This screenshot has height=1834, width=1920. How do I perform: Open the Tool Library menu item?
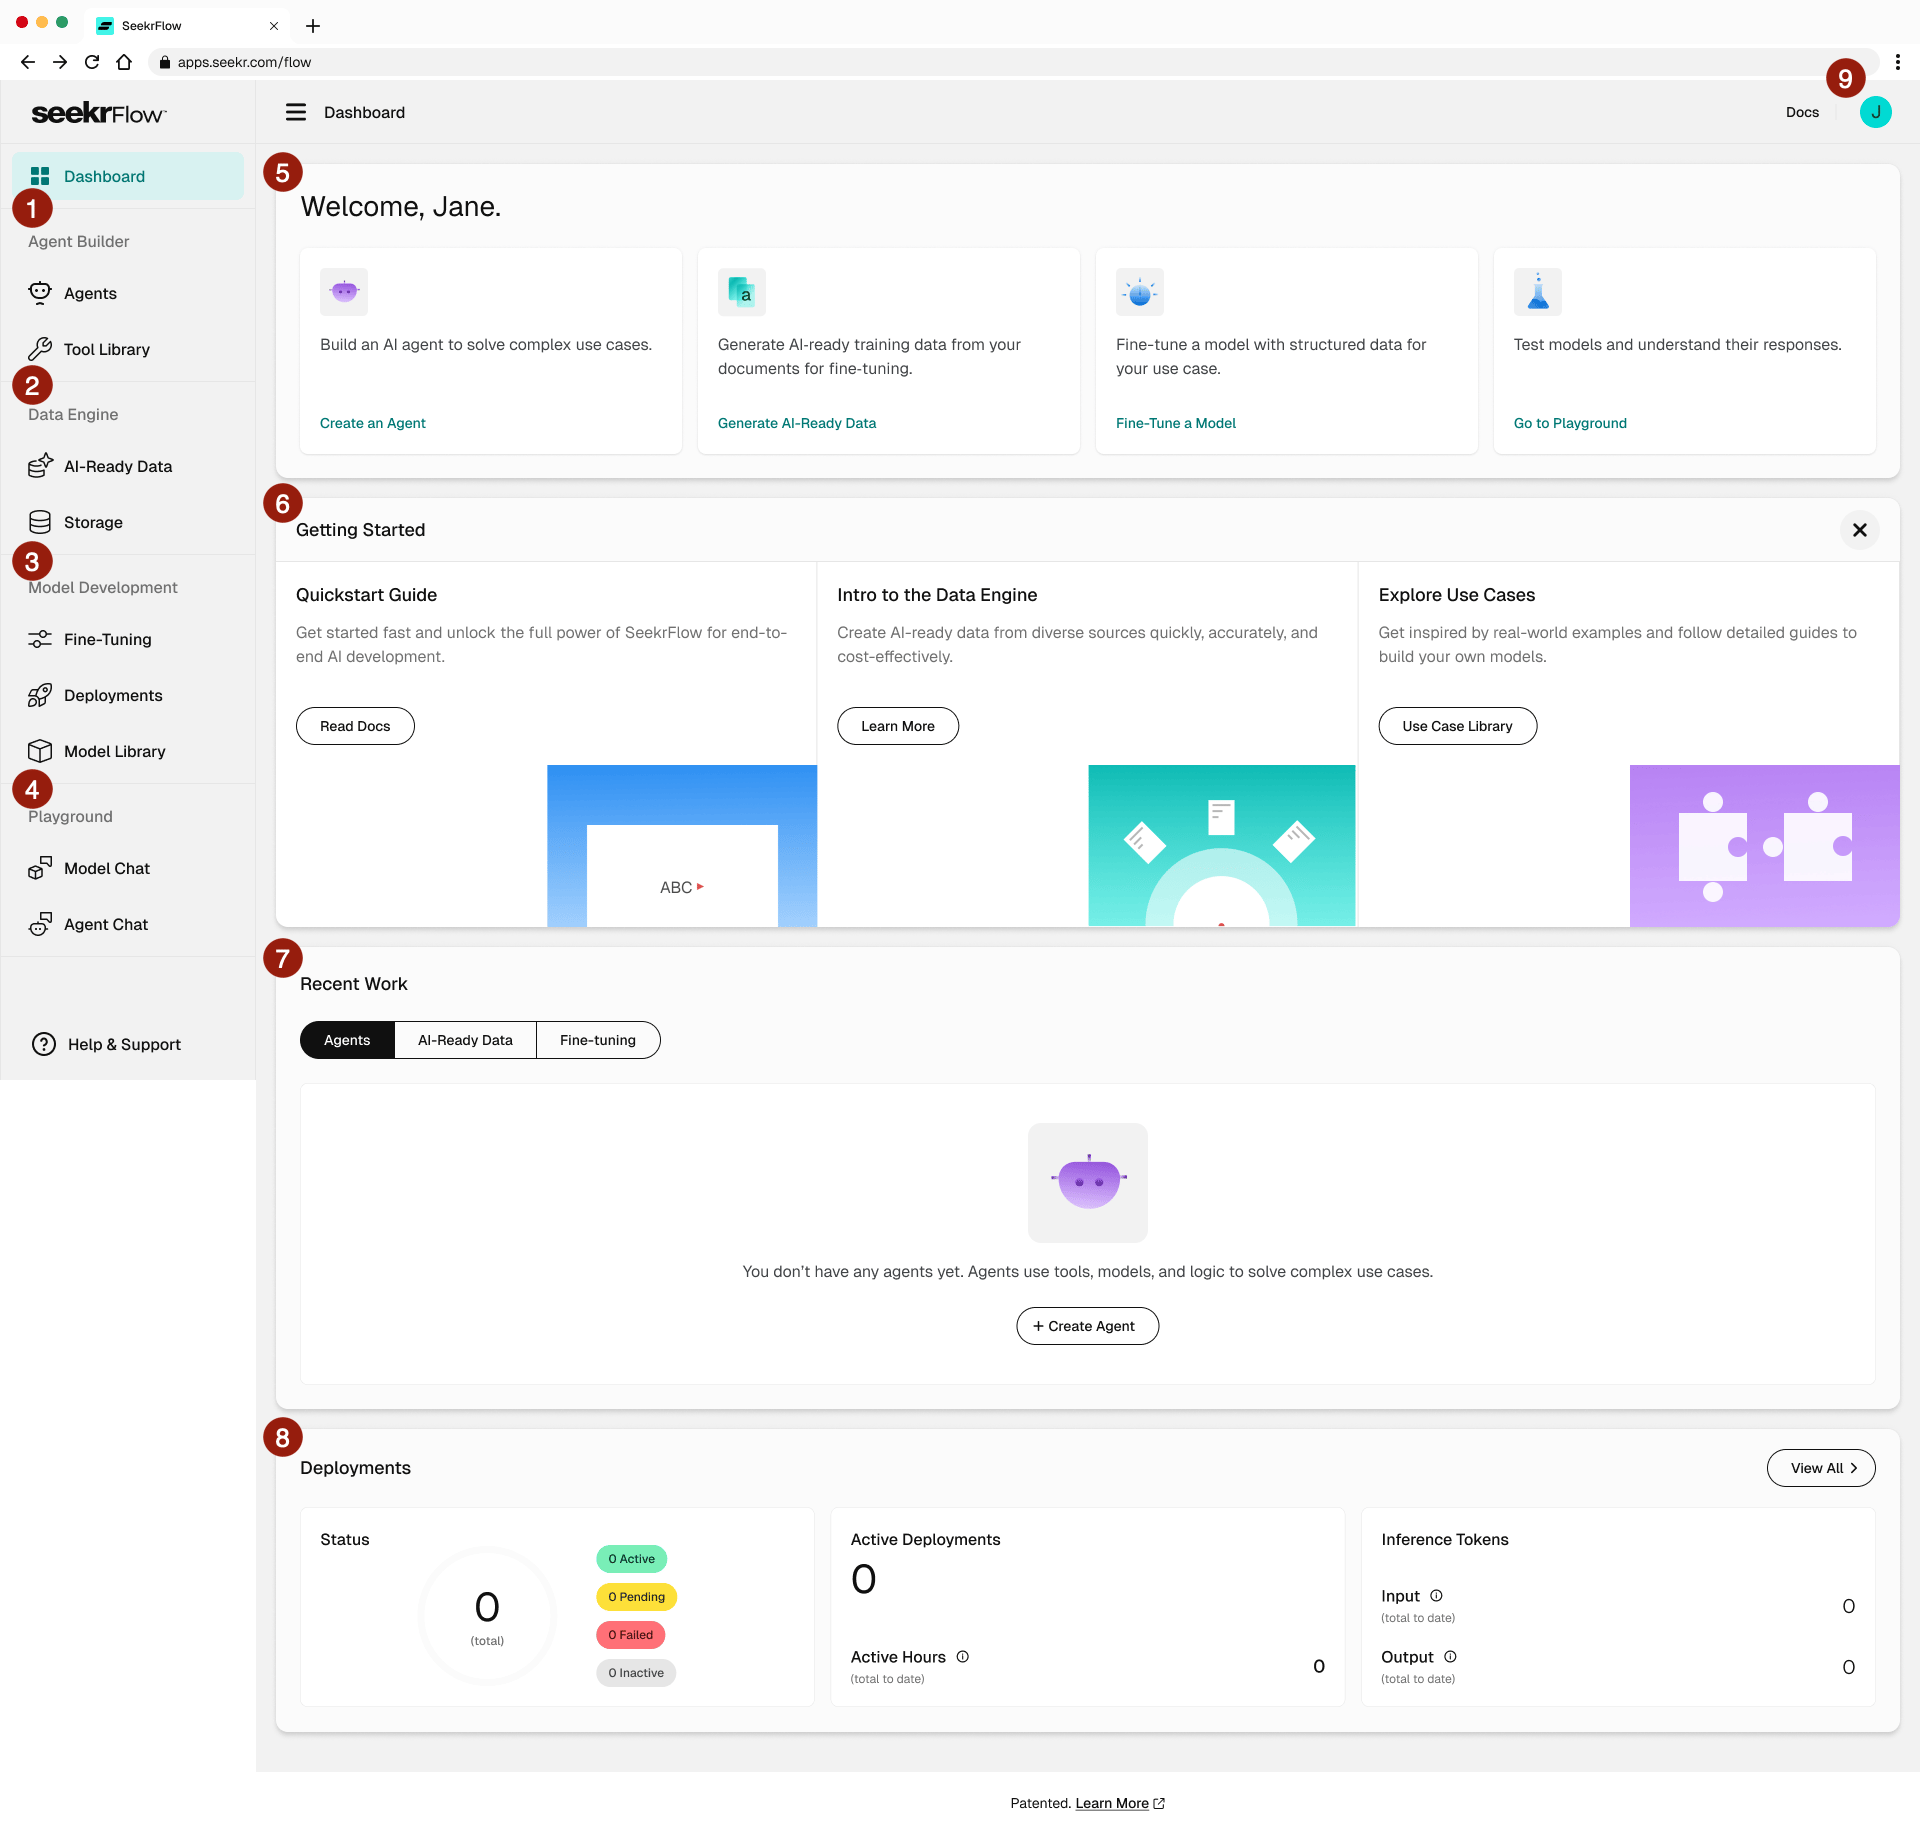click(128, 349)
